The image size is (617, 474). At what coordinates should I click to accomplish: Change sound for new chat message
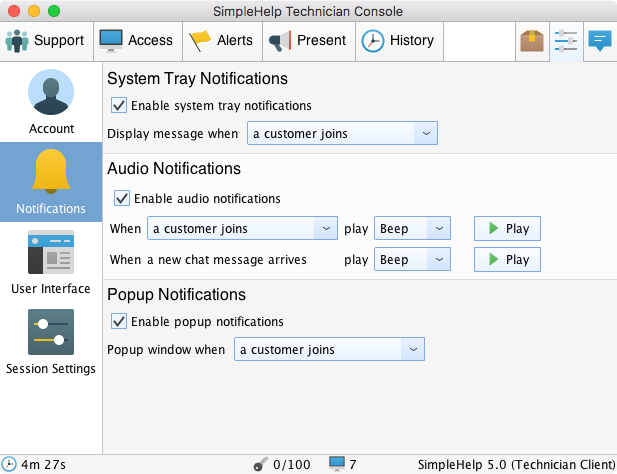pyautogui.click(x=412, y=259)
